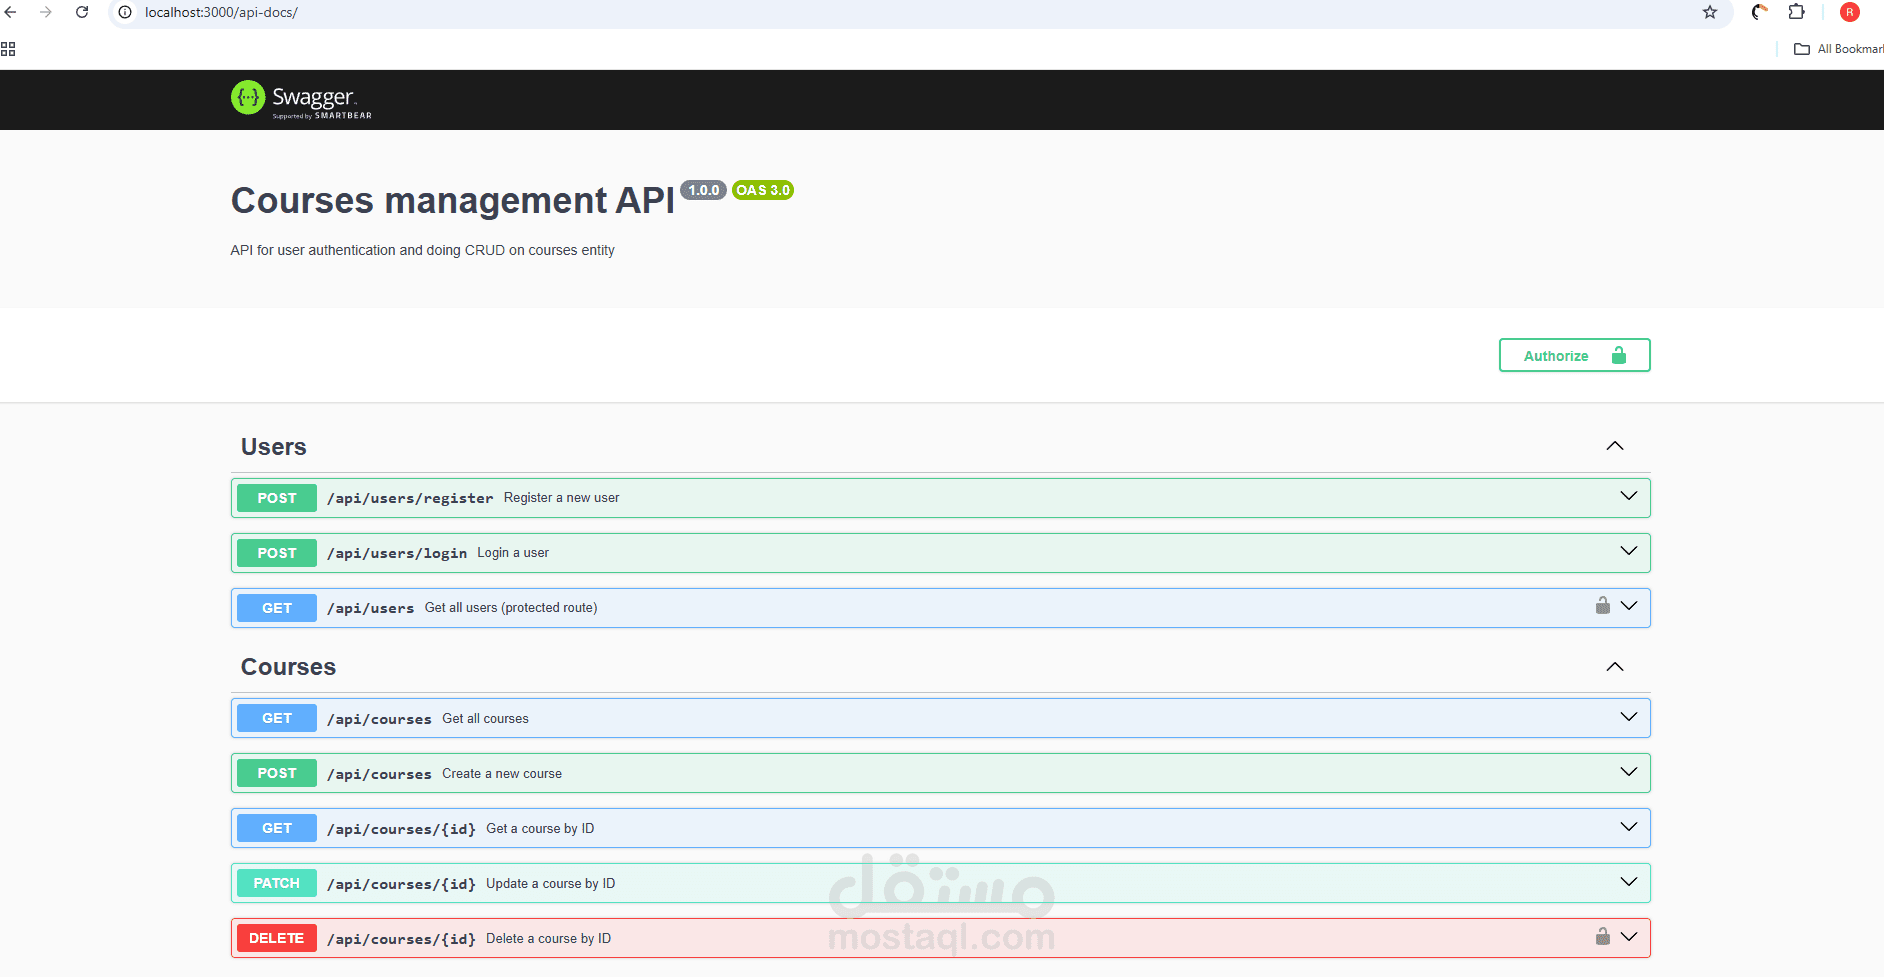Open the browser profile avatar
The height and width of the screenshot is (977, 1884).
pyautogui.click(x=1850, y=12)
